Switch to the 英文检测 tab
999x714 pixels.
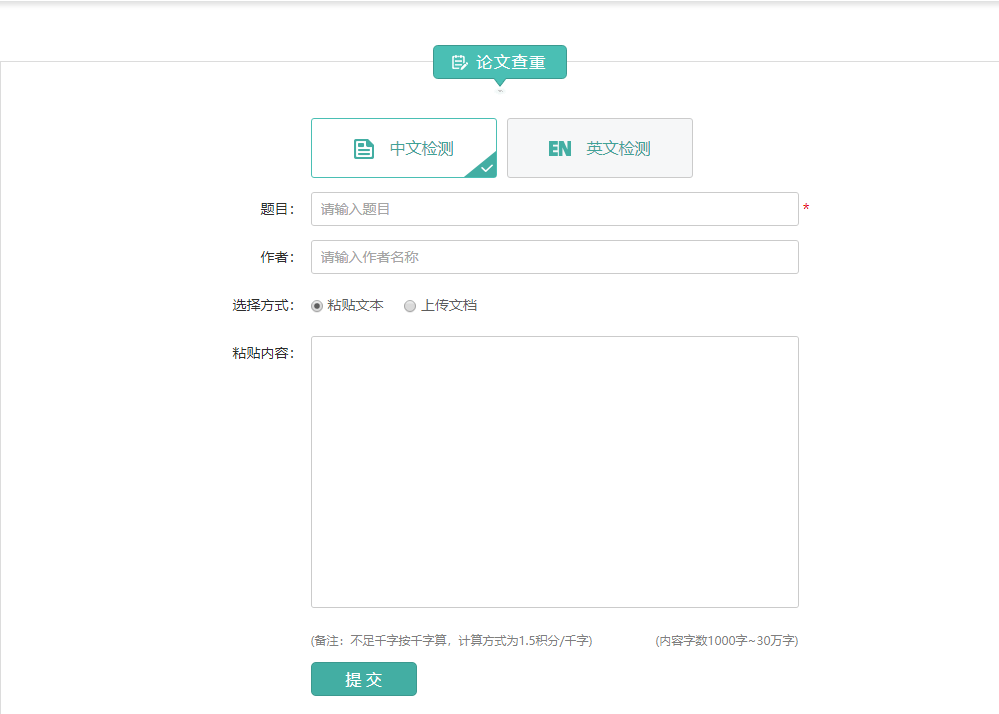(600, 148)
